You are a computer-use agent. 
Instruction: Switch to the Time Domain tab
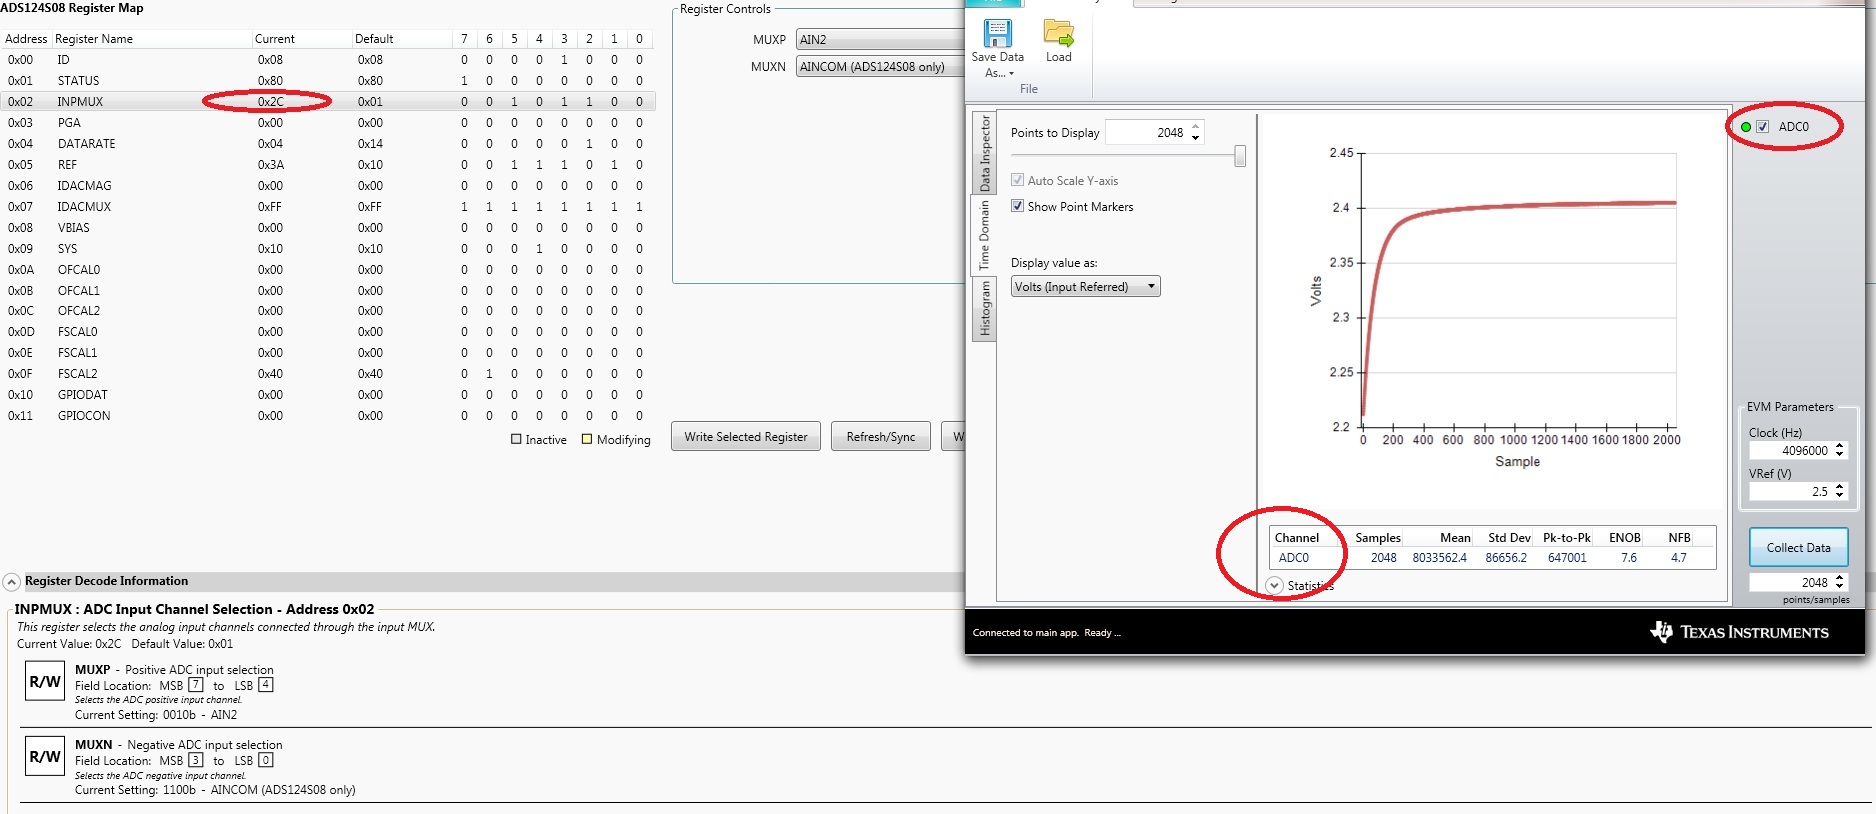984,234
